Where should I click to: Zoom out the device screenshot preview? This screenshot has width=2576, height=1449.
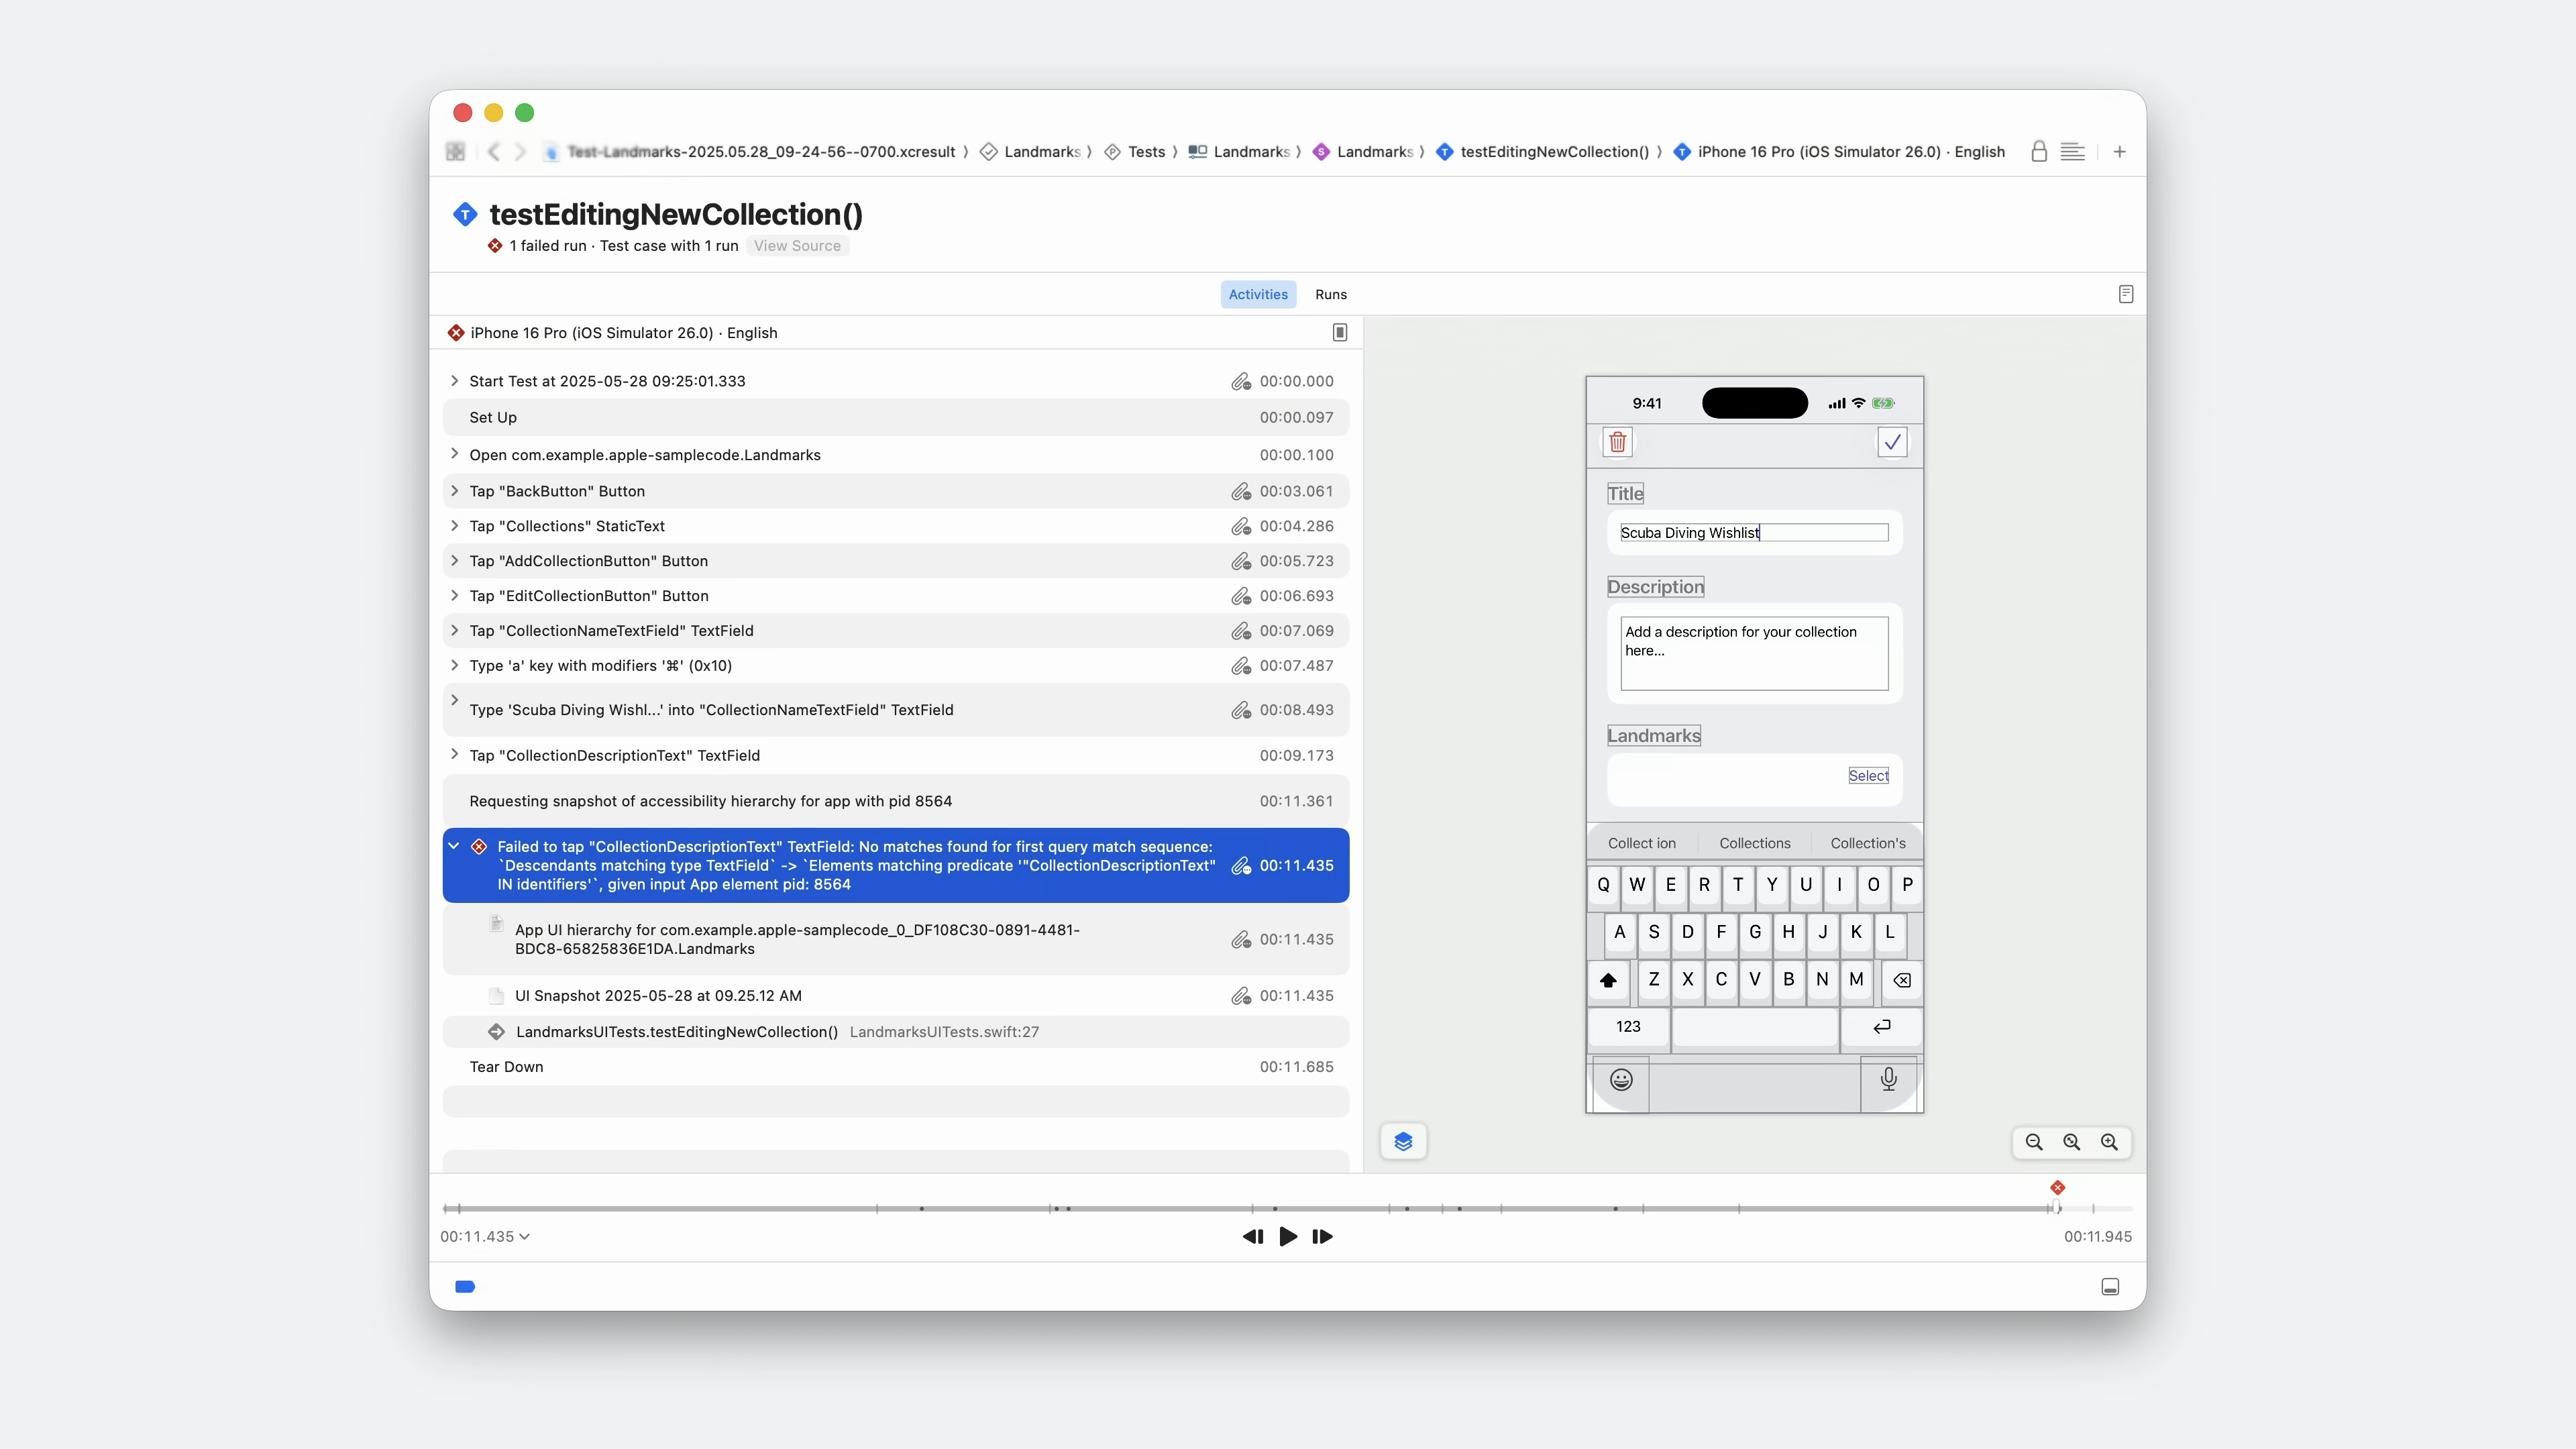(x=2034, y=1142)
